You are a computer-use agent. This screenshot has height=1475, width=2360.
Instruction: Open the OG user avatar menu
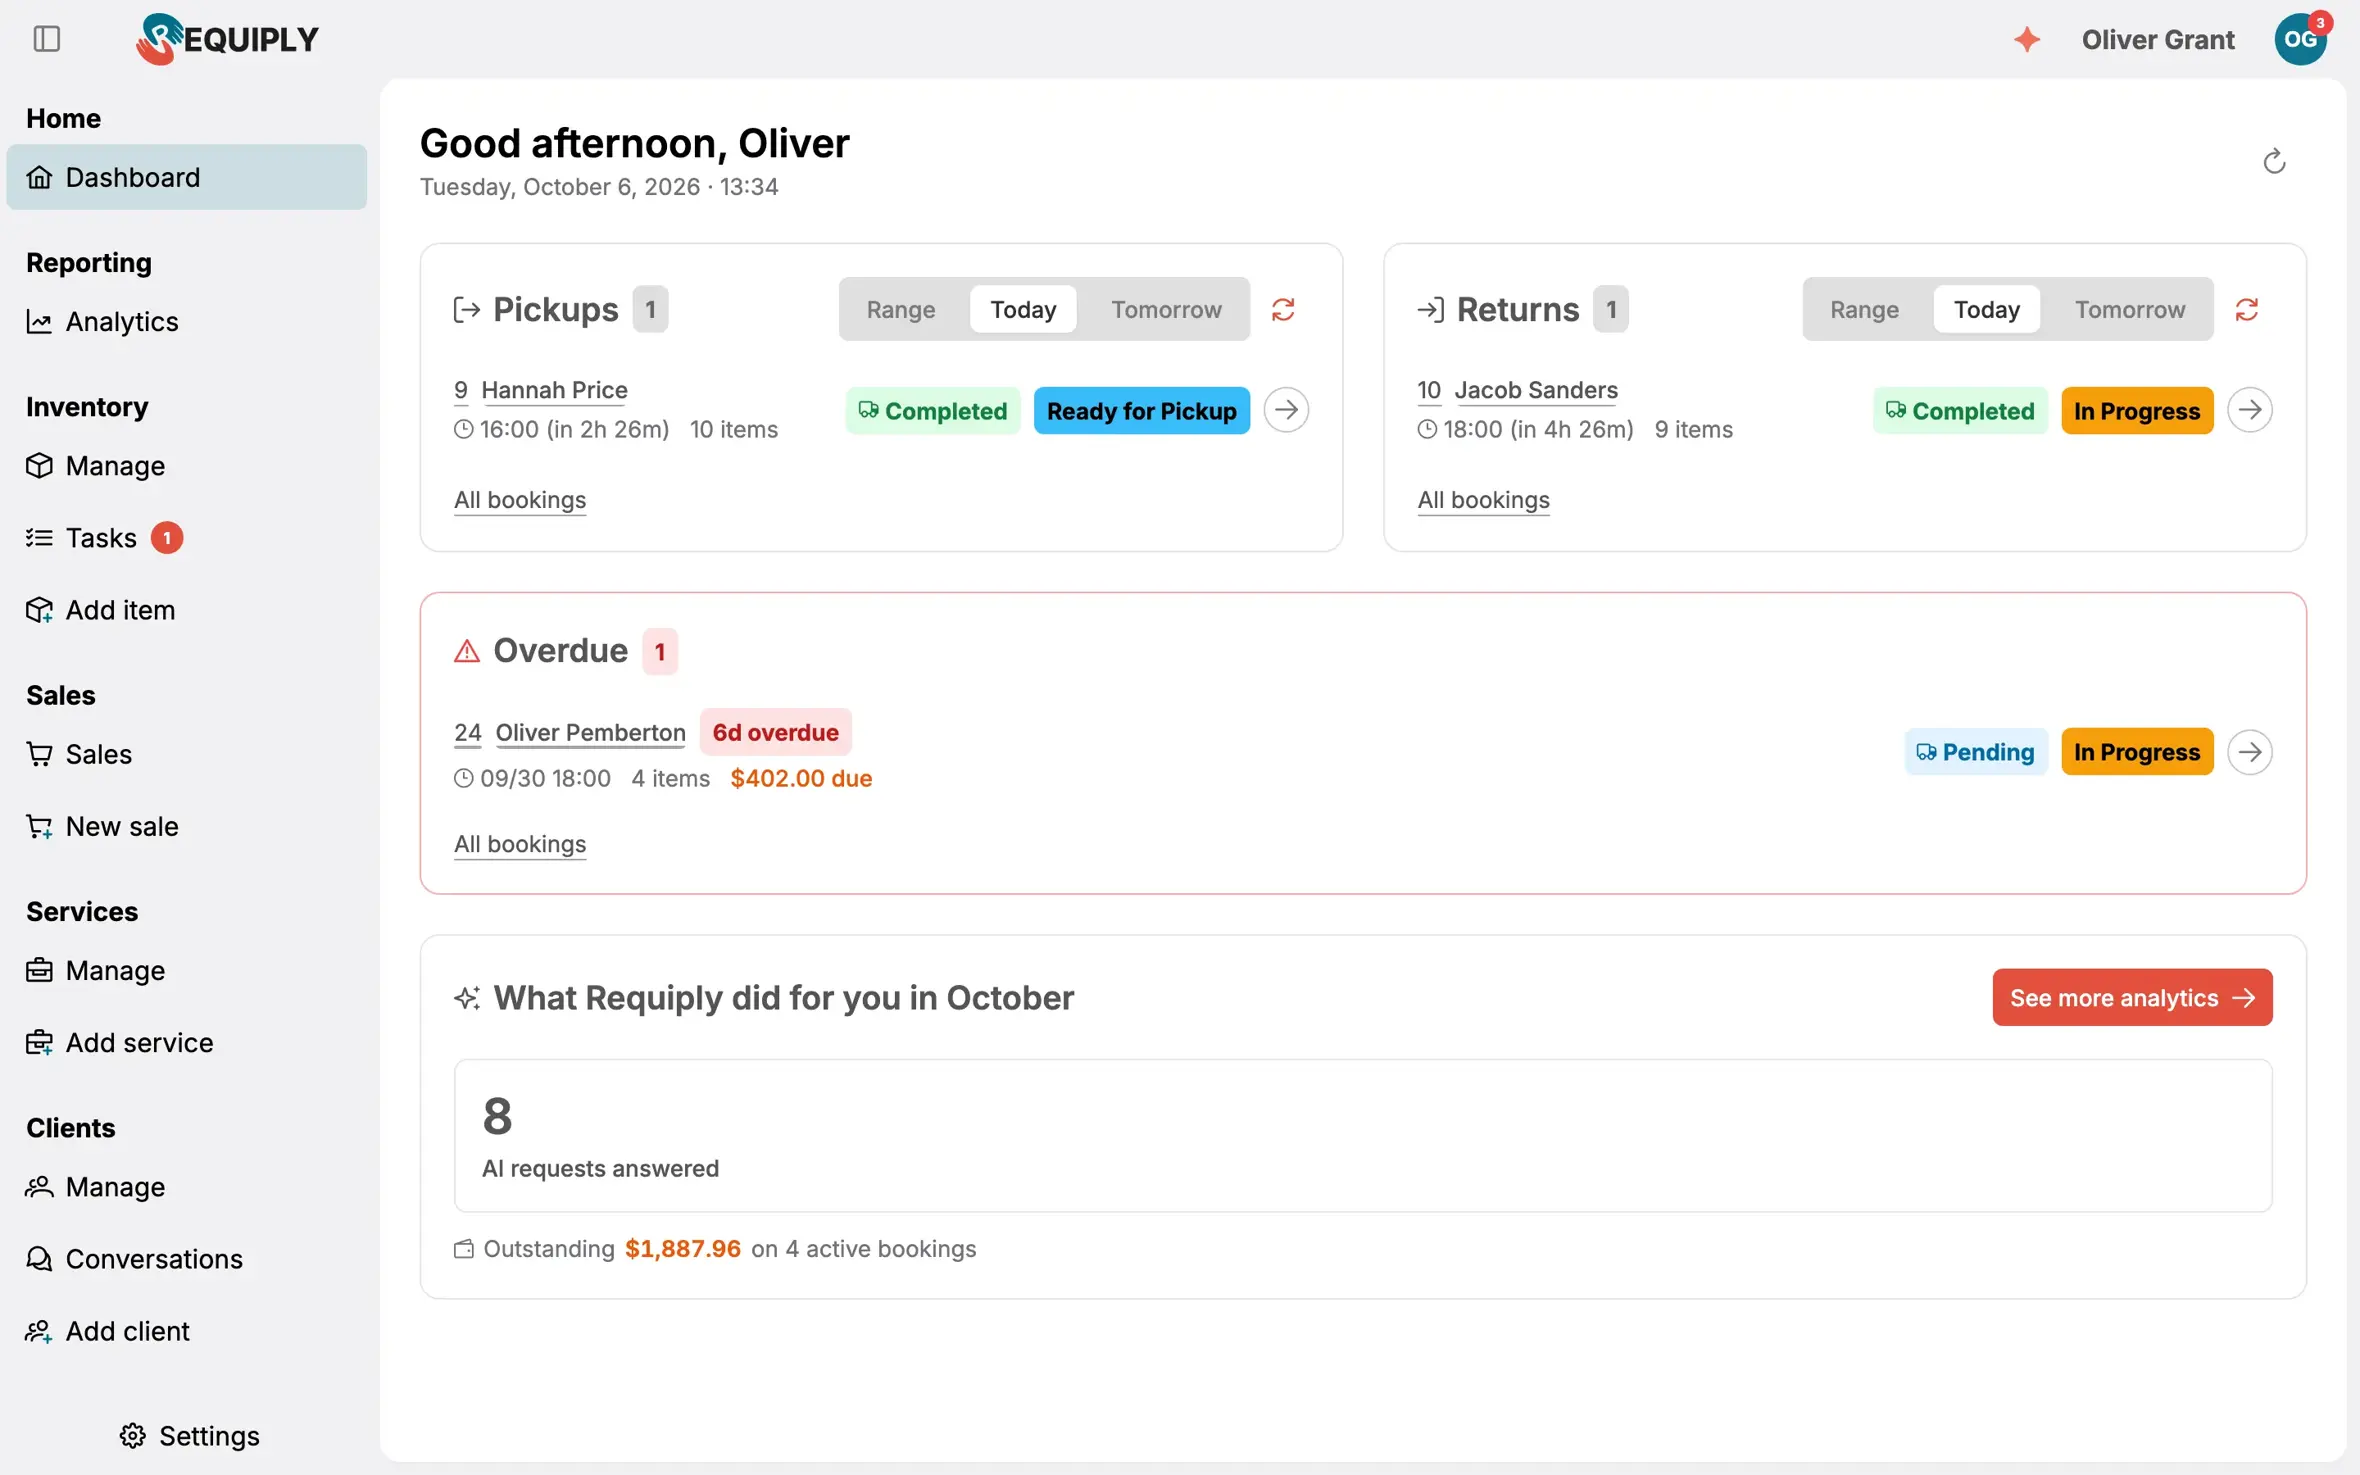click(2301, 40)
